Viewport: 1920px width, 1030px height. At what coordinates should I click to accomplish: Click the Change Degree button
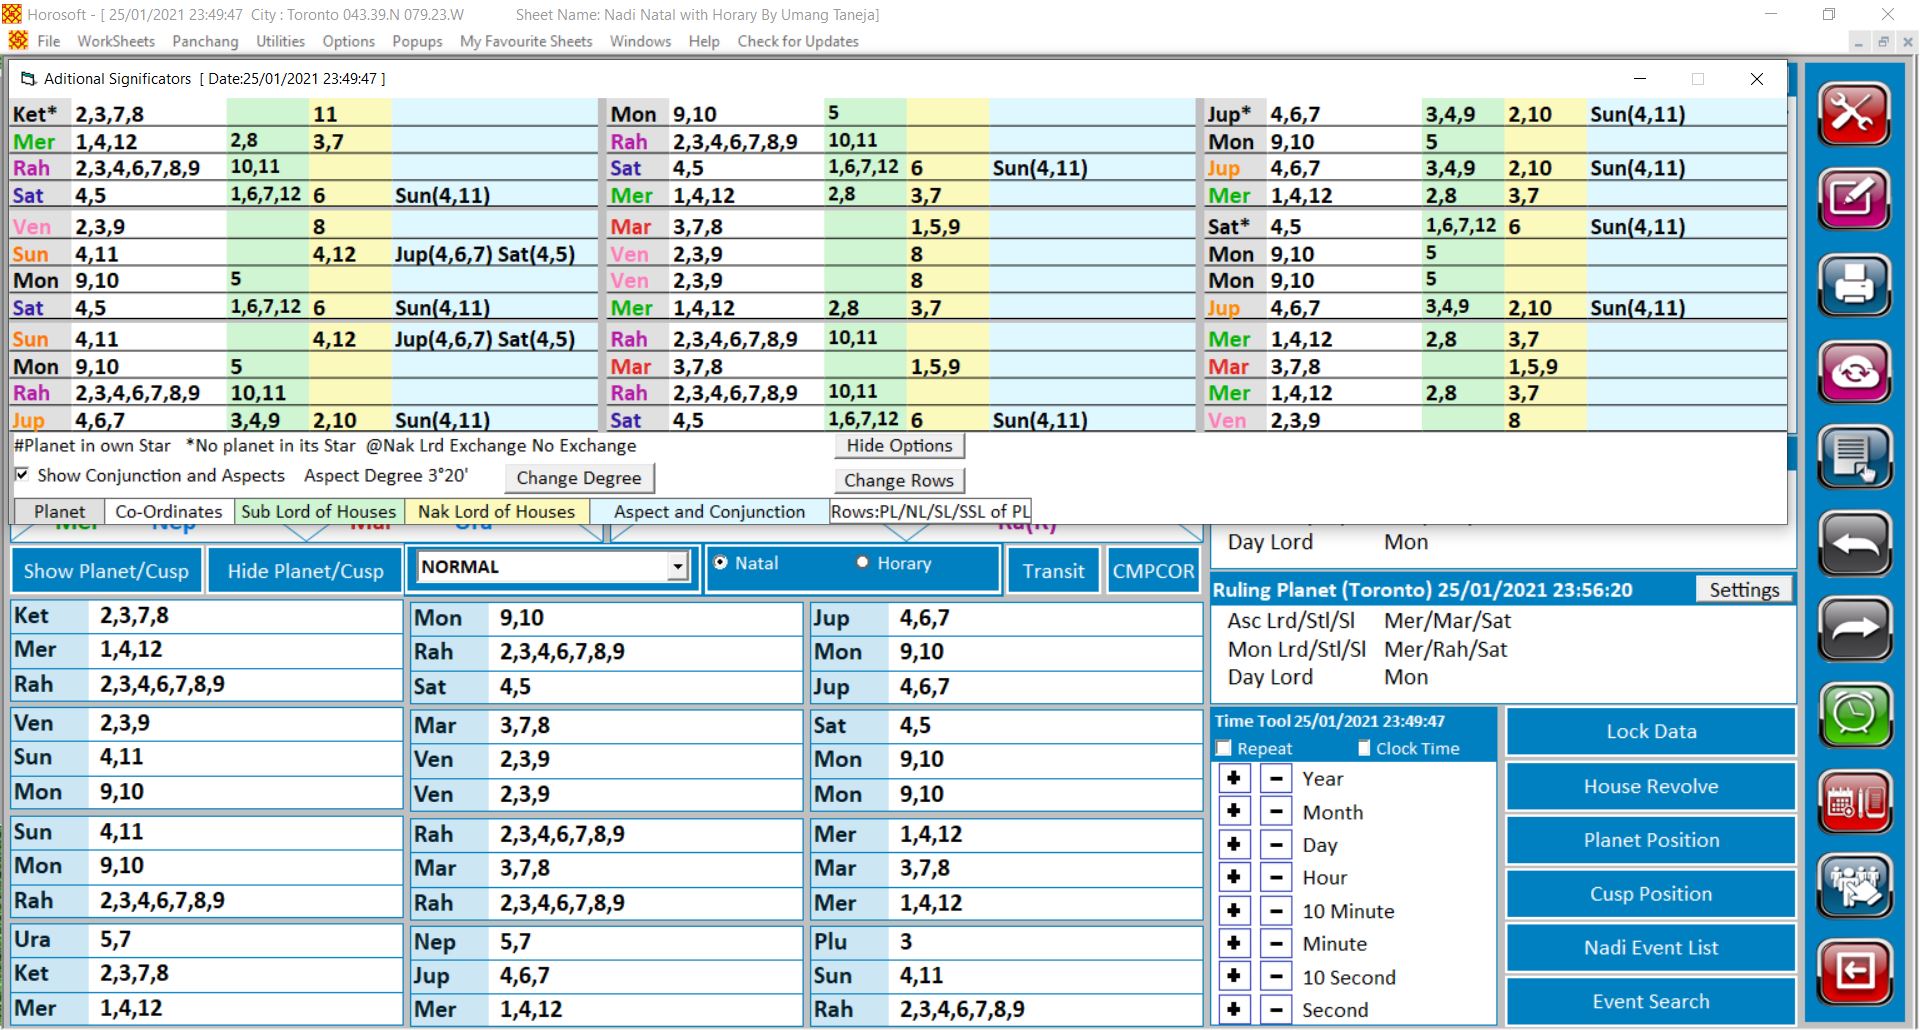click(579, 478)
